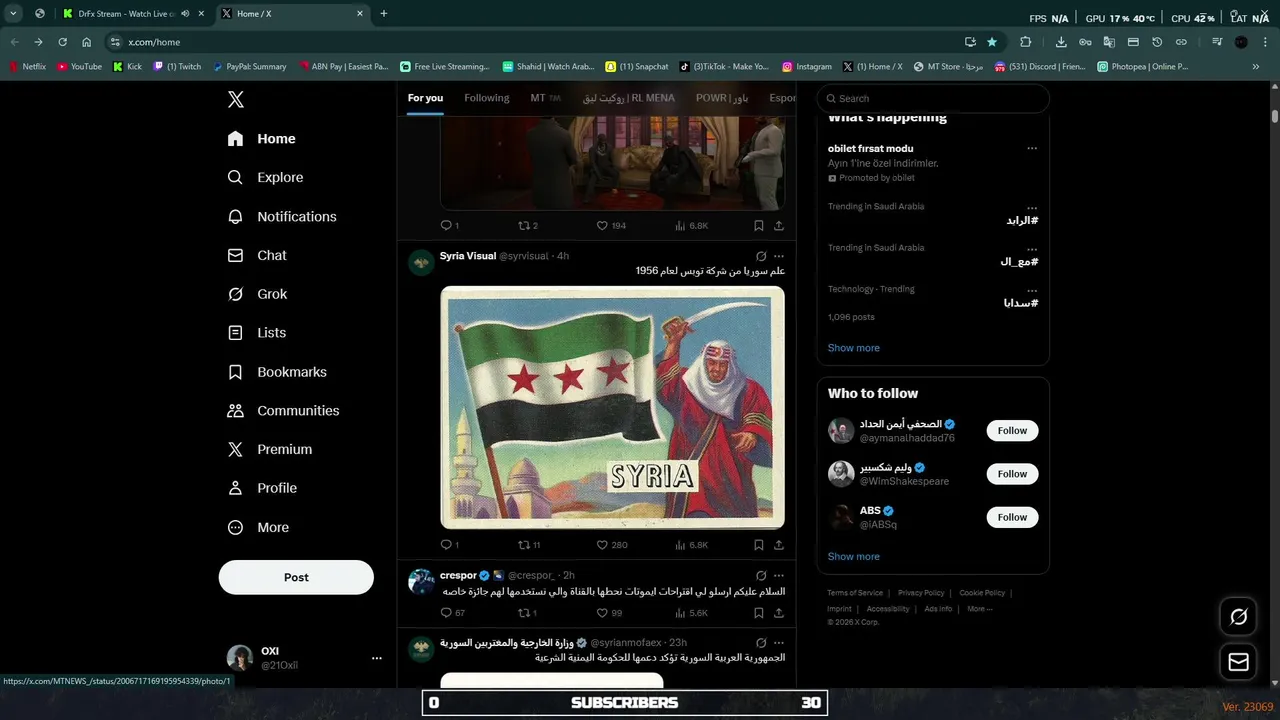Like the crespor post with 99 likes
1280x720 pixels.
coord(609,613)
